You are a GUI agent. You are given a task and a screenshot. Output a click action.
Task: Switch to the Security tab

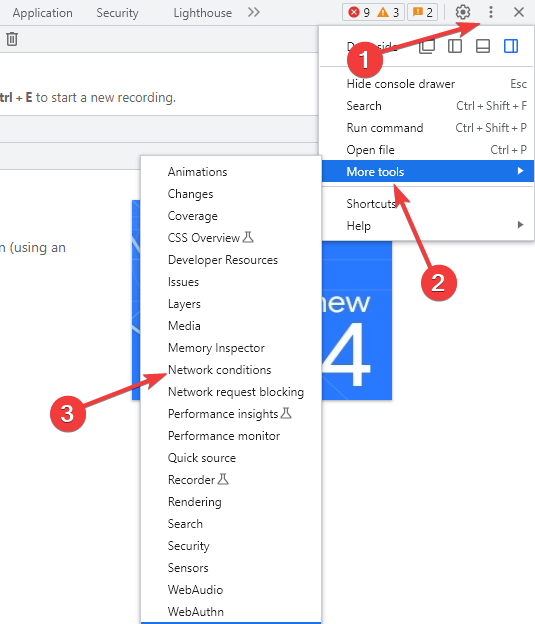[117, 13]
